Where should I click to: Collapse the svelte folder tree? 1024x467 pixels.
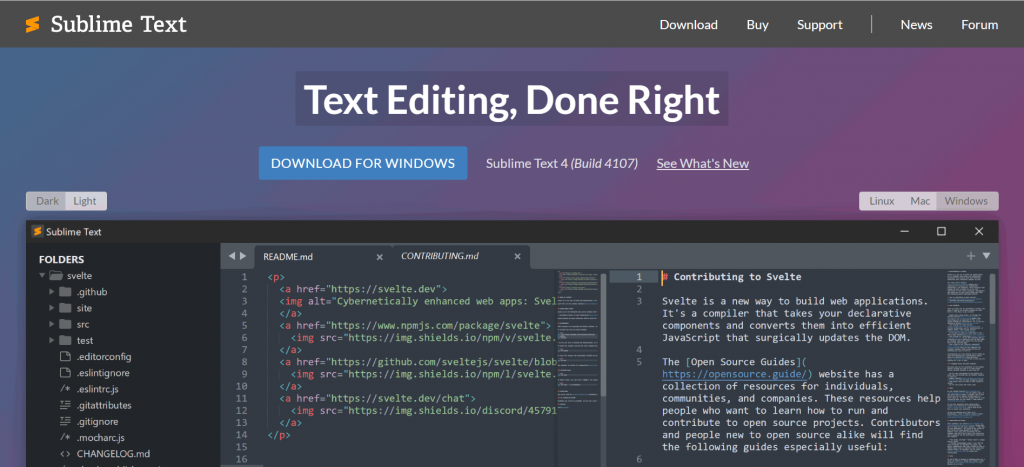tap(42, 276)
